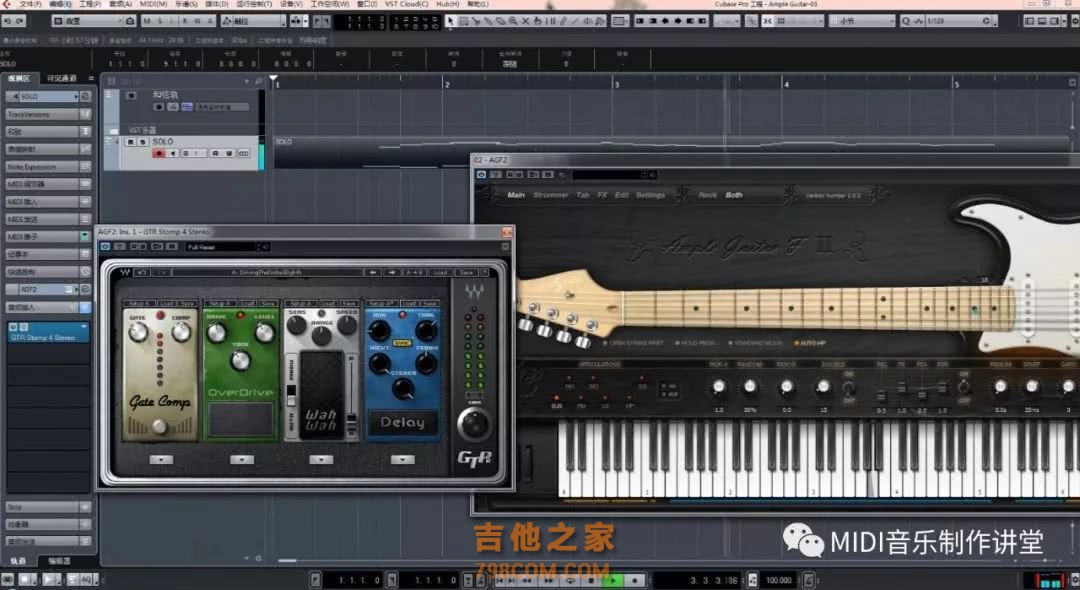Click the TONE knob on OverDrive
The width and height of the screenshot is (1080, 590).
click(240, 360)
